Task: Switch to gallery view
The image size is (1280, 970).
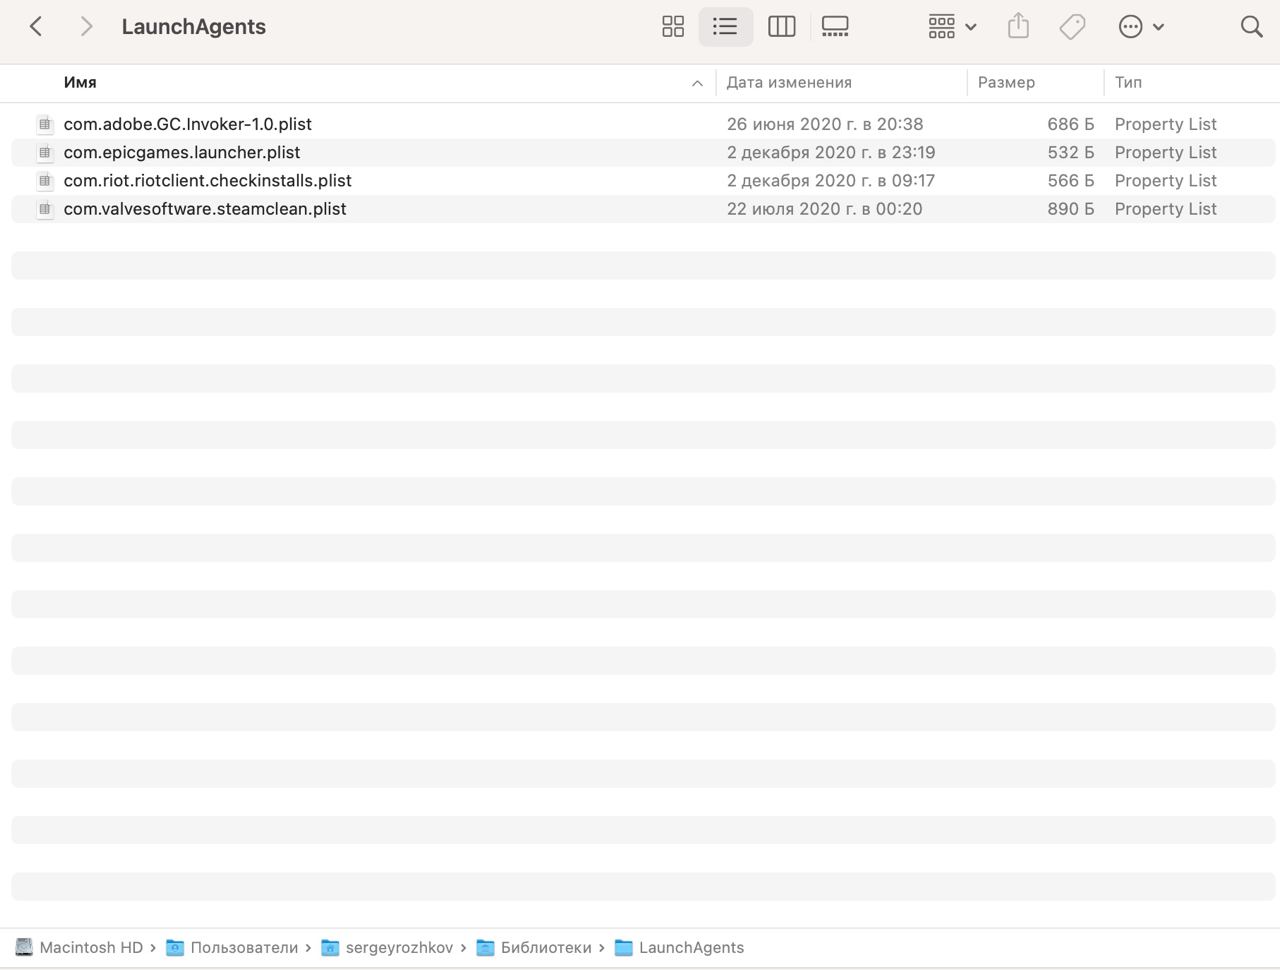Action: tap(835, 27)
